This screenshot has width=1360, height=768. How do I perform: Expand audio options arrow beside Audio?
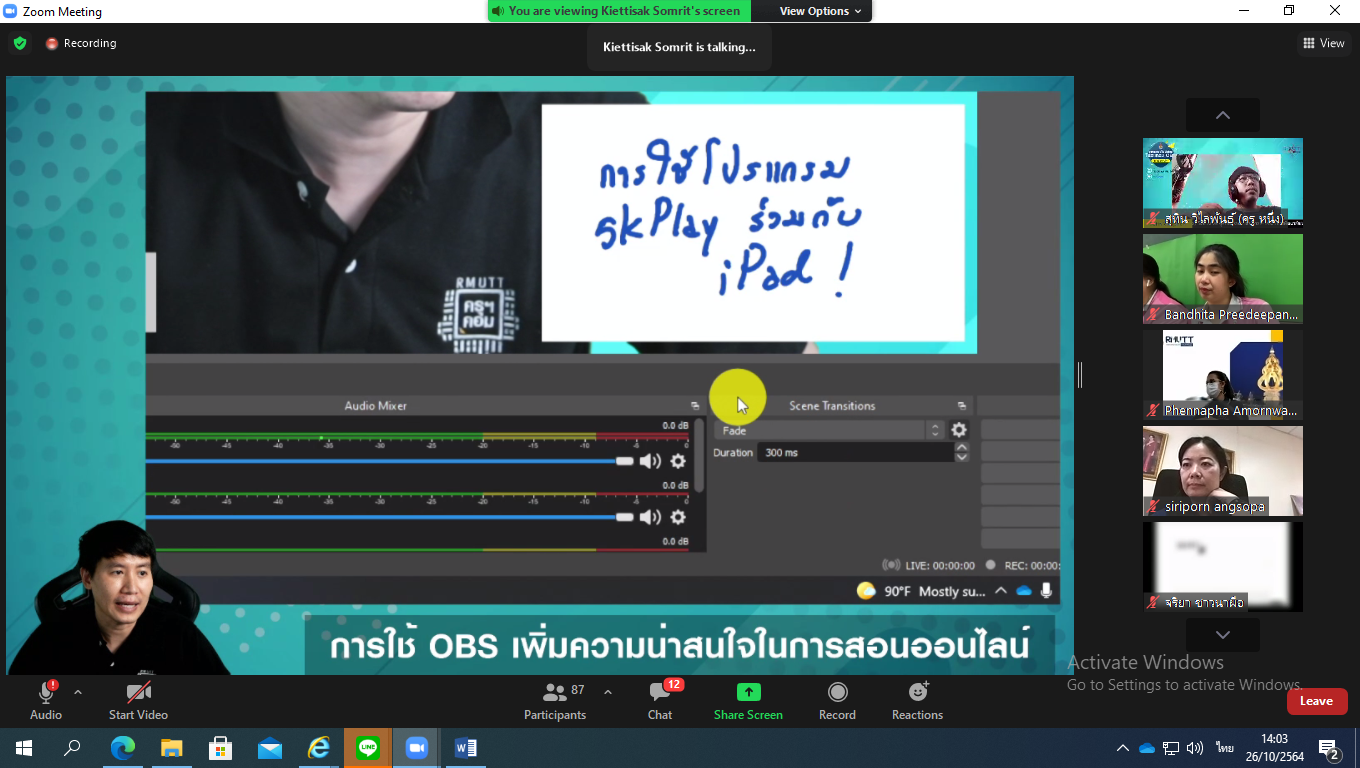(78, 692)
